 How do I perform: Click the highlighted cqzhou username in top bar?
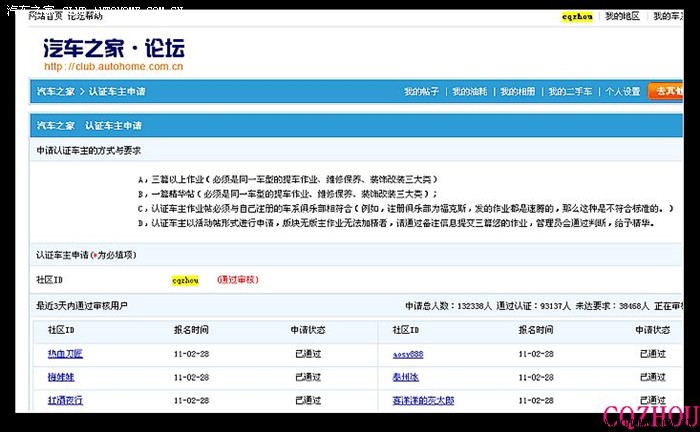pos(577,17)
